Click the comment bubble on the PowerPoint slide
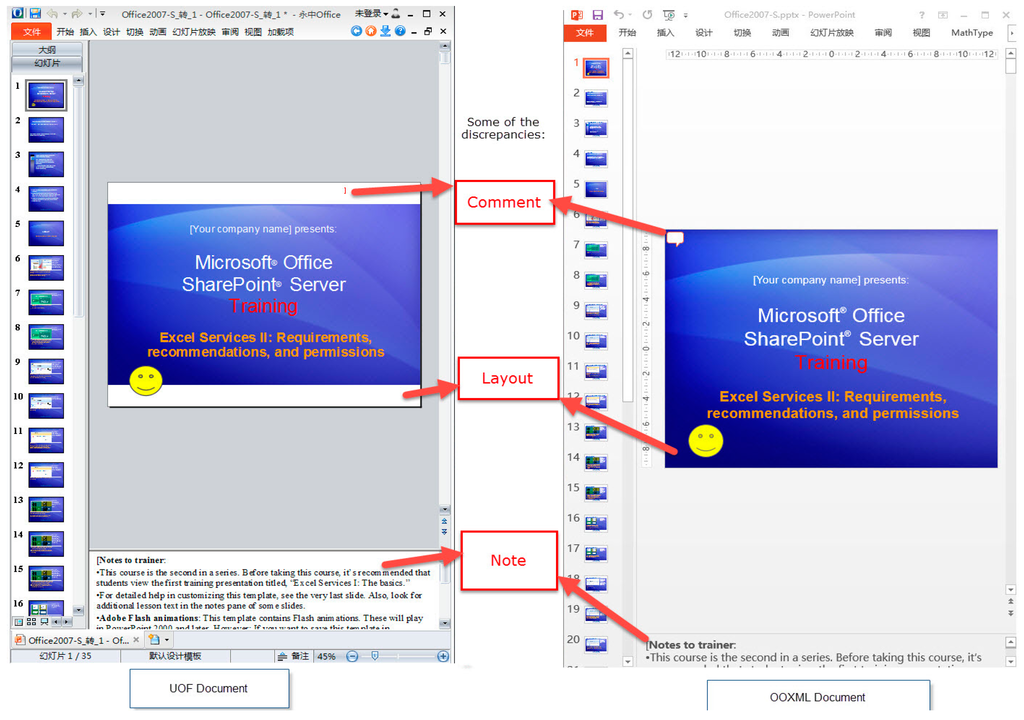The height and width of the screenshot is (720, 1024). coord(675,239)
